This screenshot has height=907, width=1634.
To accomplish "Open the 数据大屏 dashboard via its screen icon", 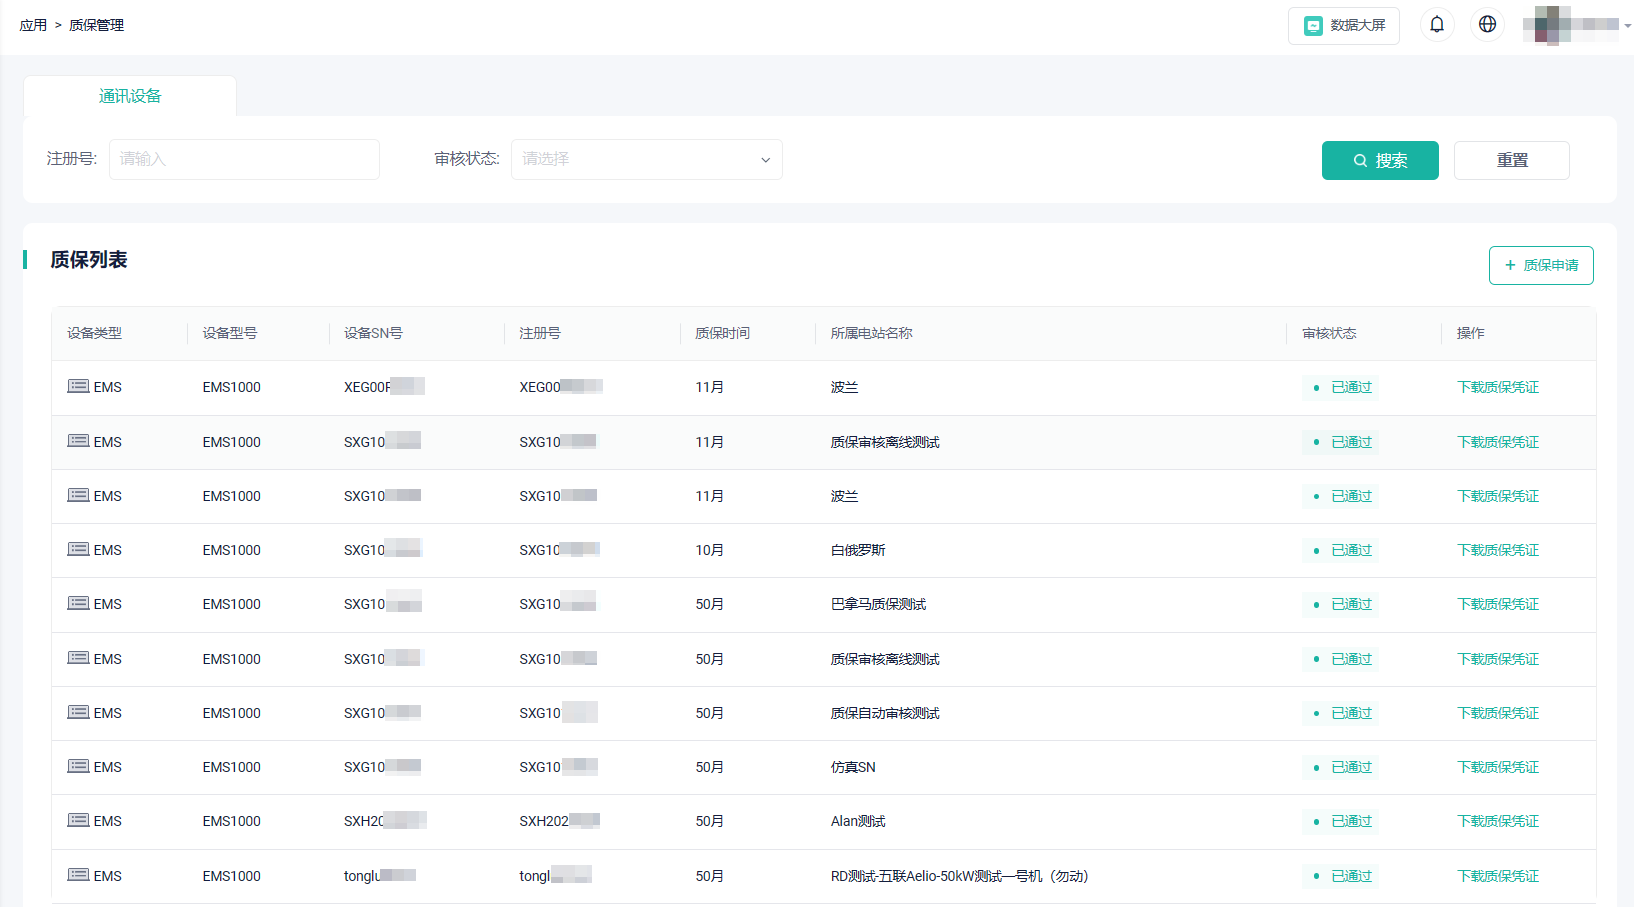I will click(1313, 25).
